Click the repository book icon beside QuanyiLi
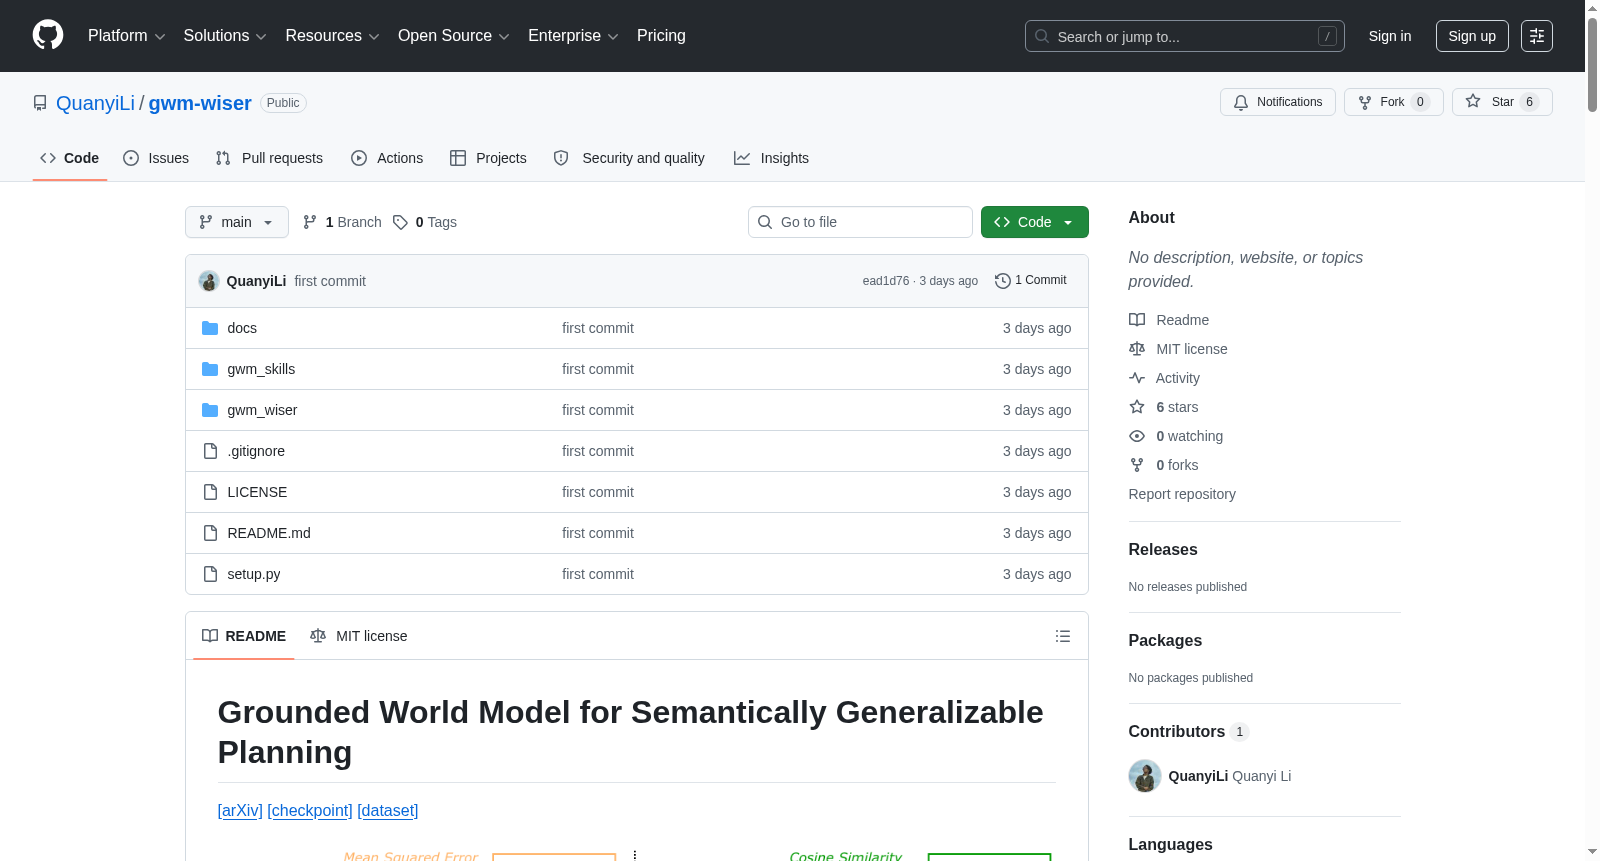This screenshot has height=861, width=1600. 40,103
